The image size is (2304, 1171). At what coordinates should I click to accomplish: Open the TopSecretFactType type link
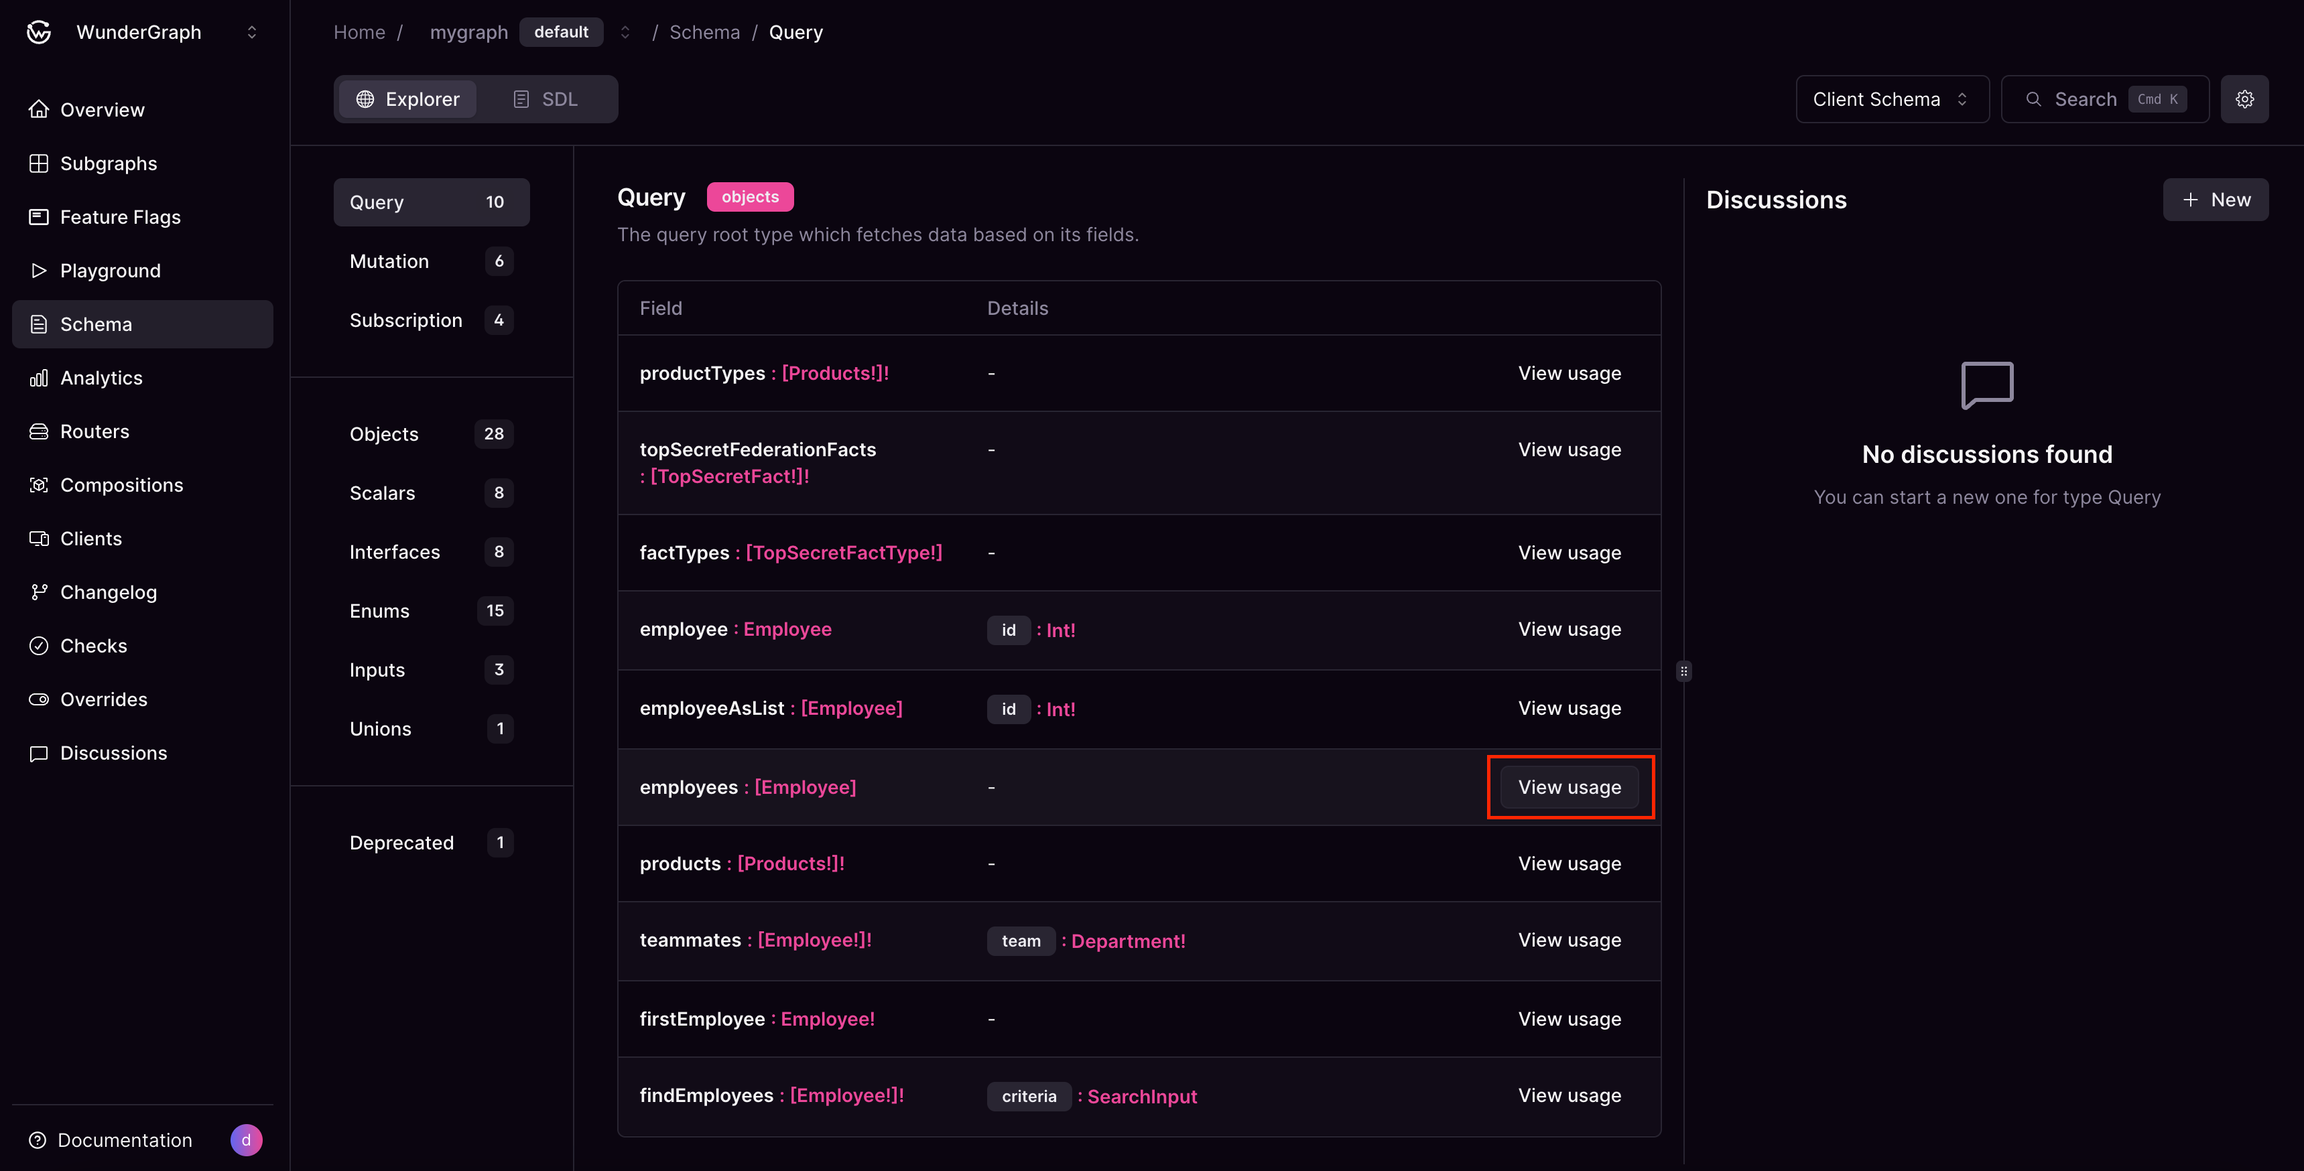pos(844,553)
